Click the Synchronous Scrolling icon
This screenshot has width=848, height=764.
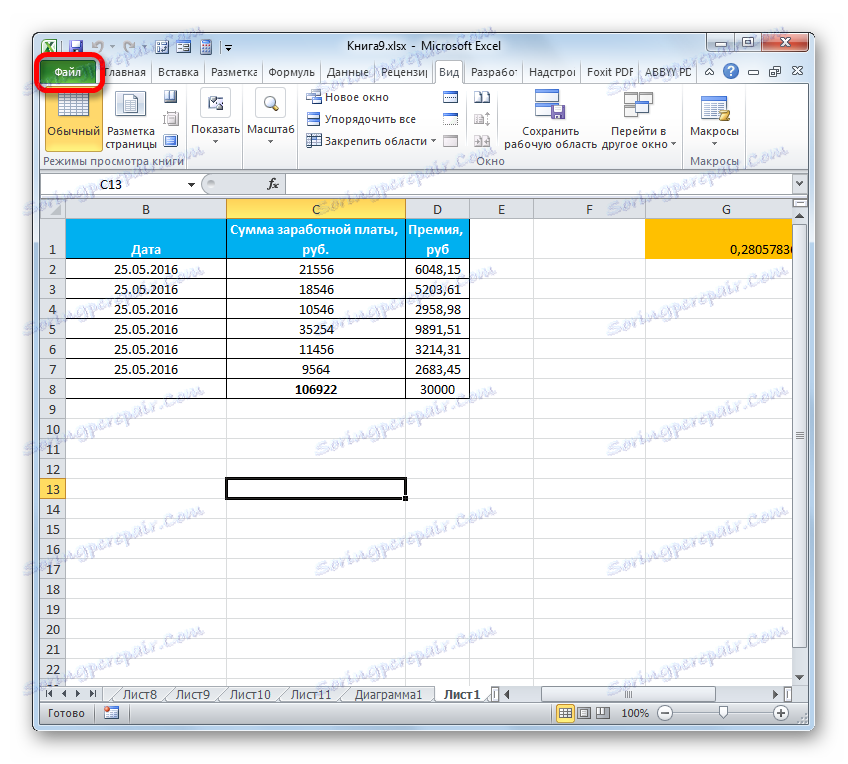[482, 119]
